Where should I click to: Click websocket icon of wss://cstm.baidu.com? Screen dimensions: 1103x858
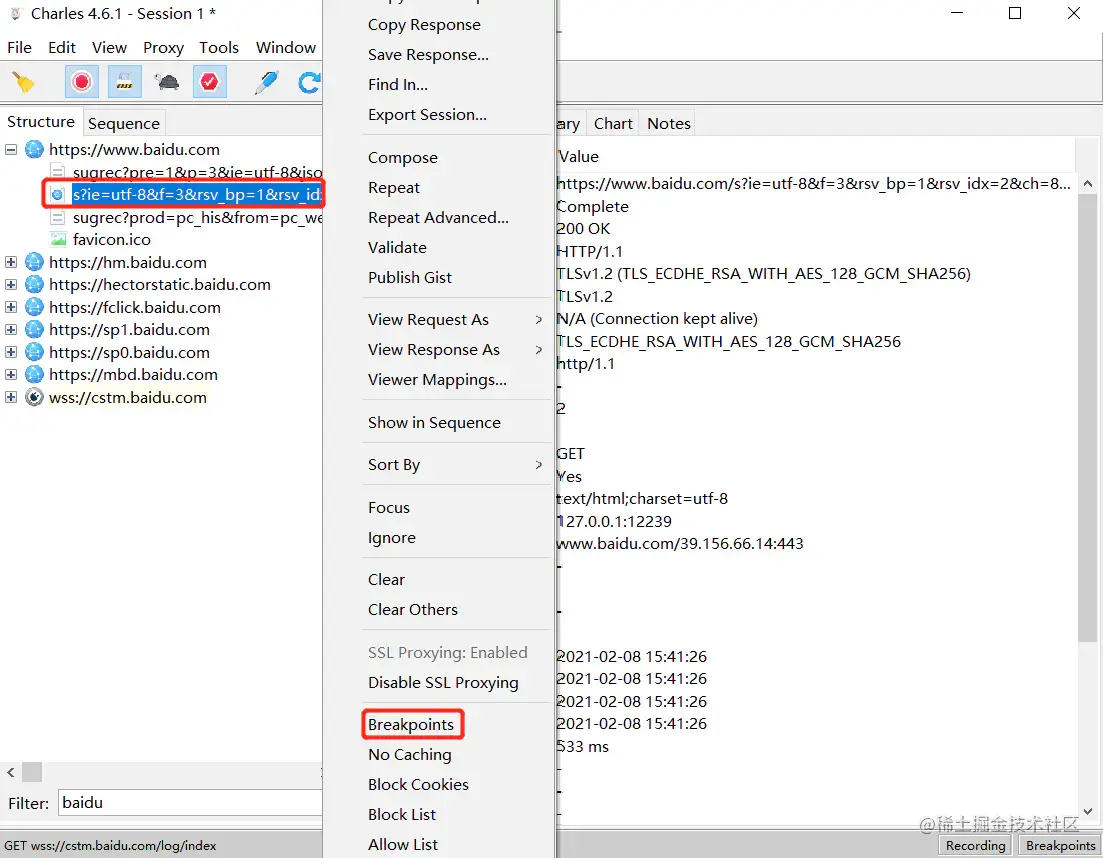click(x=34, y=397)
